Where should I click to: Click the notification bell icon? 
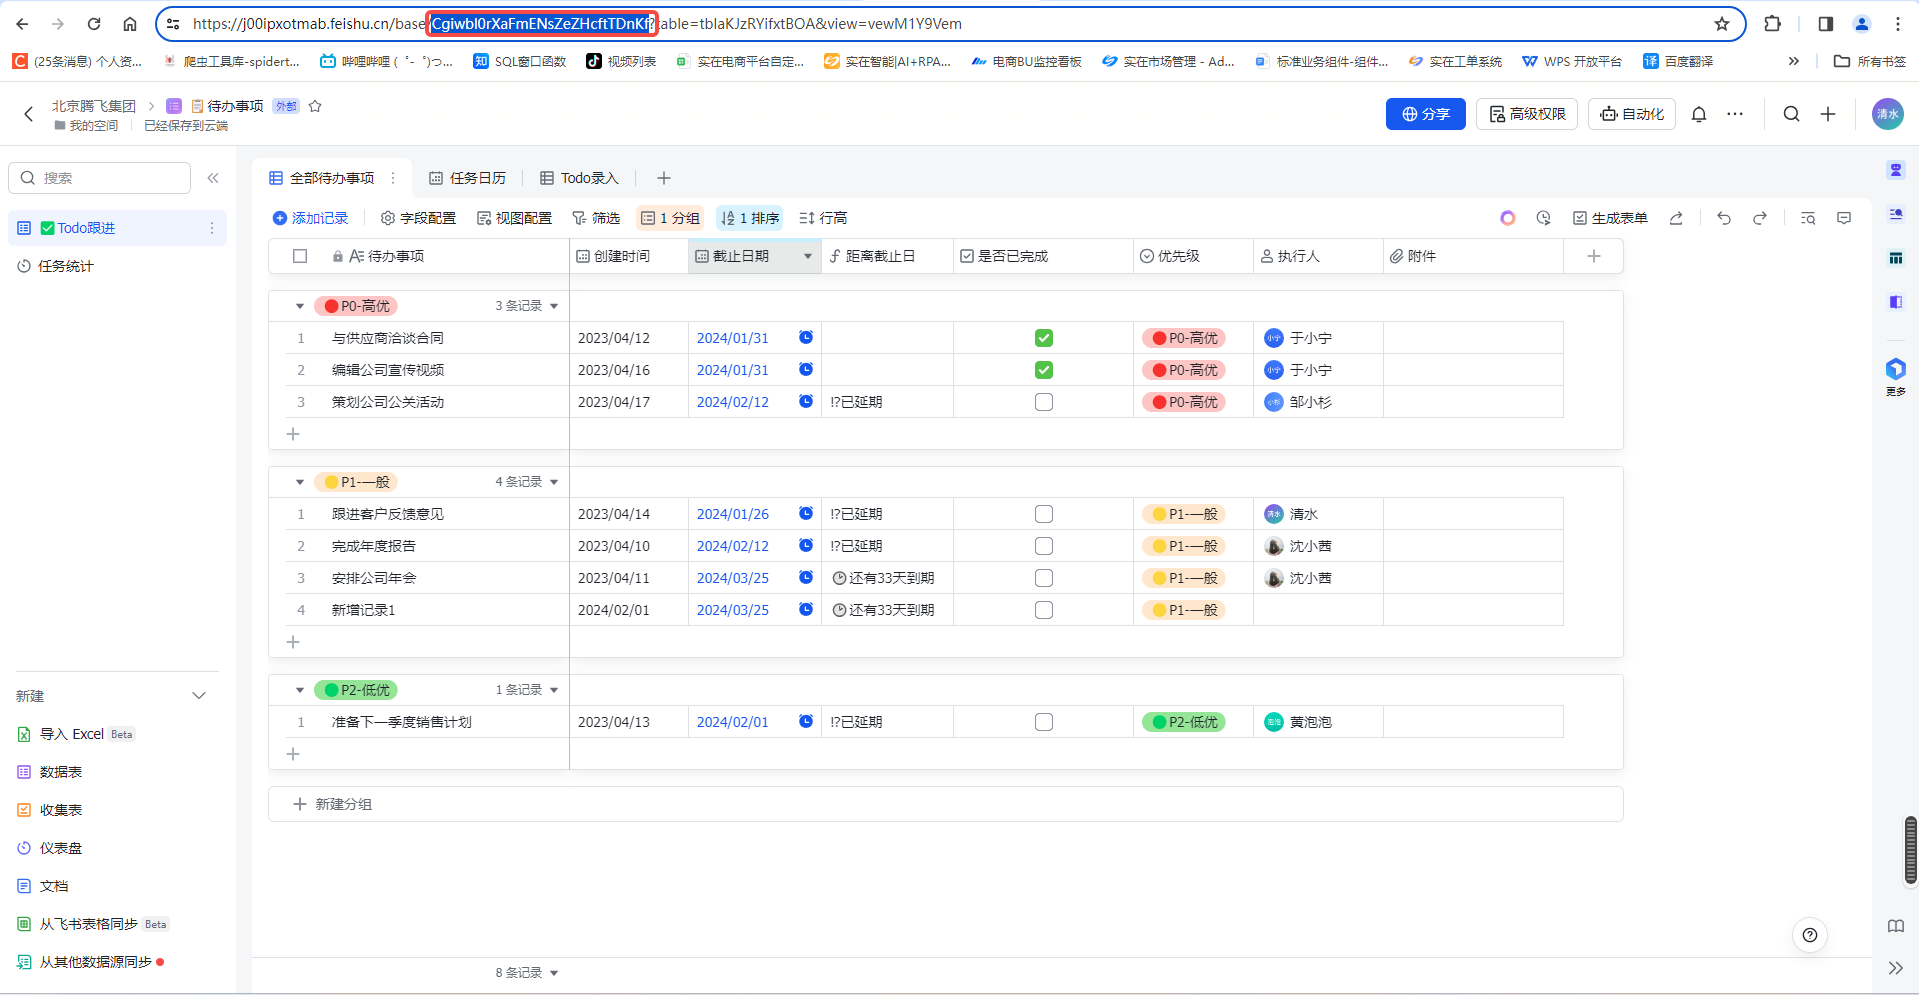click(x=1699, y=114)
